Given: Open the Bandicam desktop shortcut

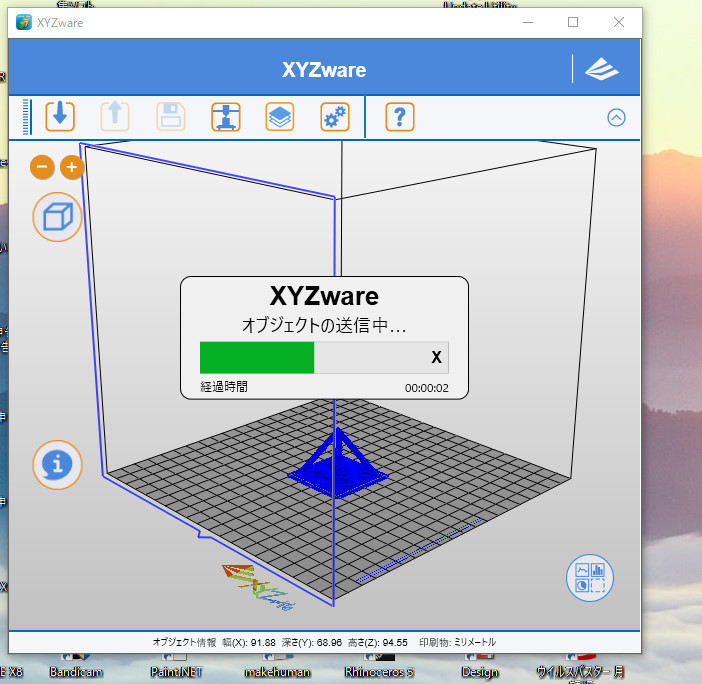Looking at the screenshot, I should coord(76,667).
